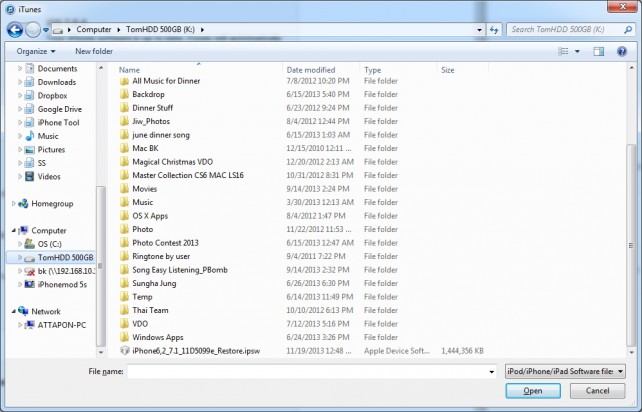Select the Thai Team folder
This screenshot has width=642, height=412.
coord(150,310)
